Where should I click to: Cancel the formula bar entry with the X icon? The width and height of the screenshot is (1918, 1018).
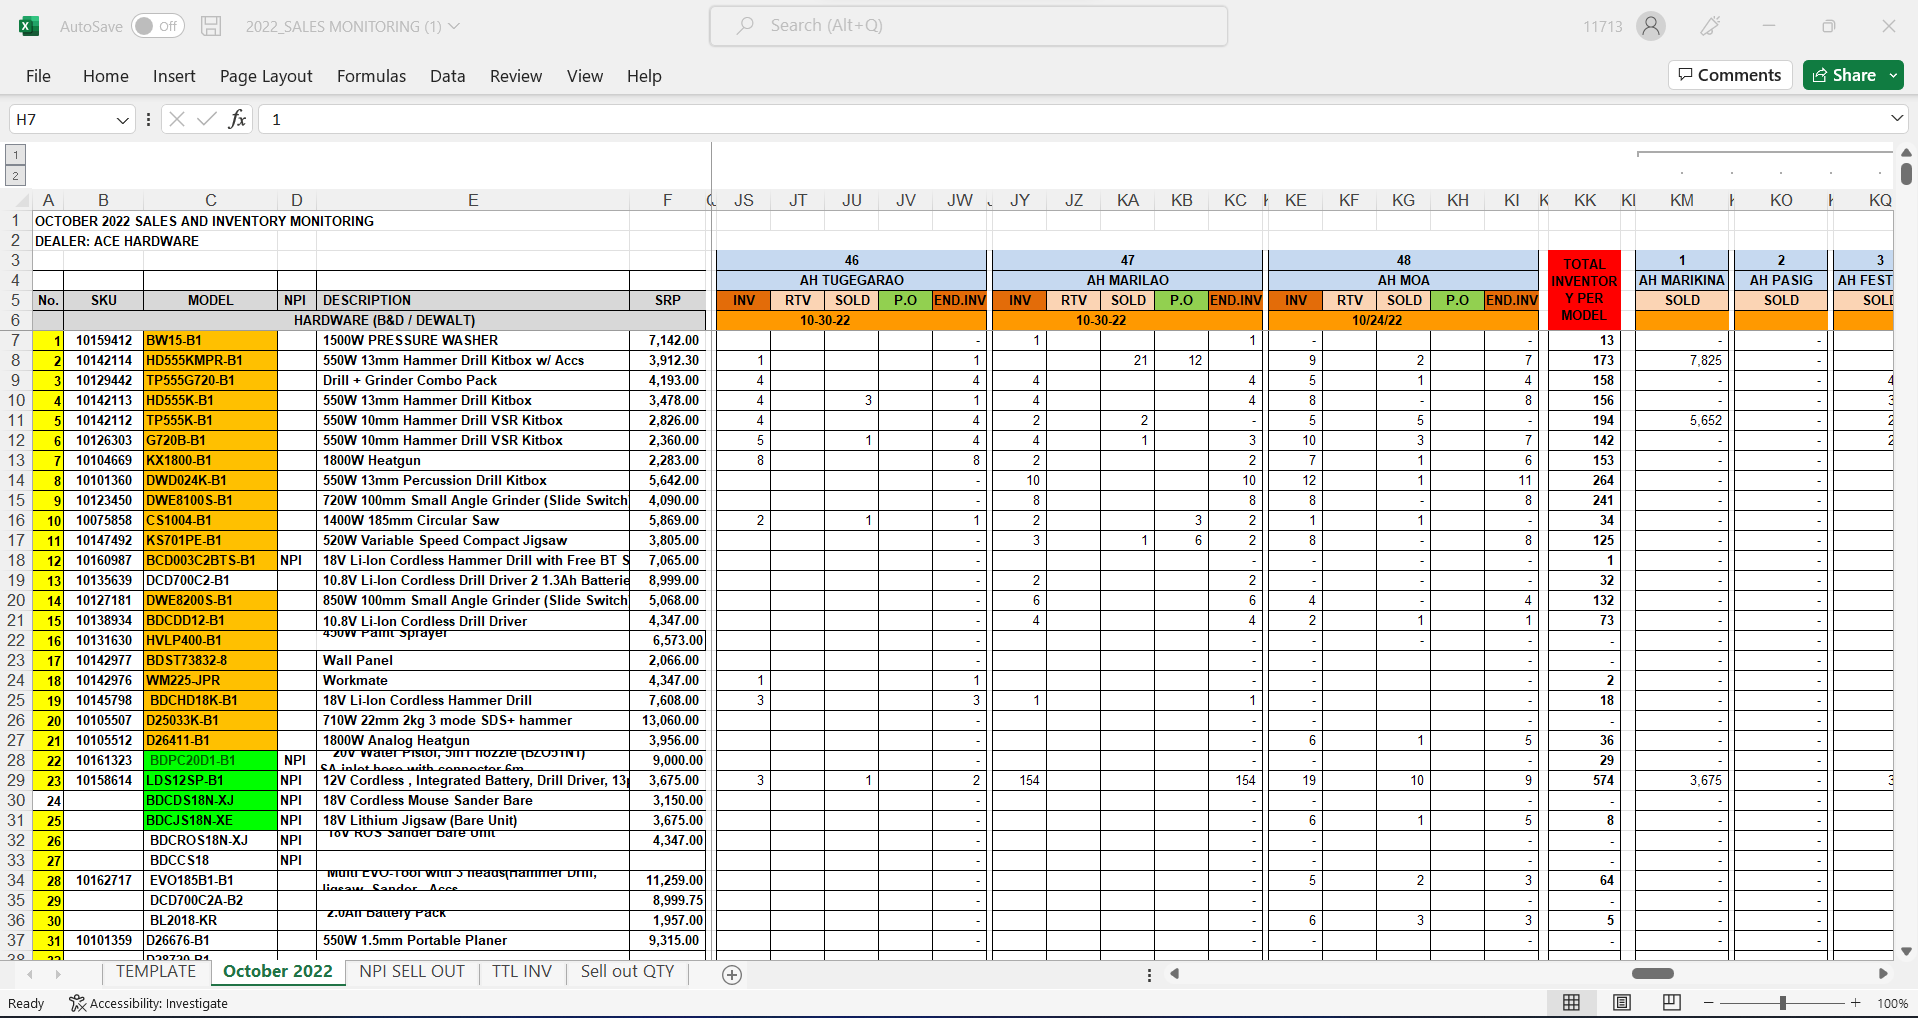(x=177, y=119)
